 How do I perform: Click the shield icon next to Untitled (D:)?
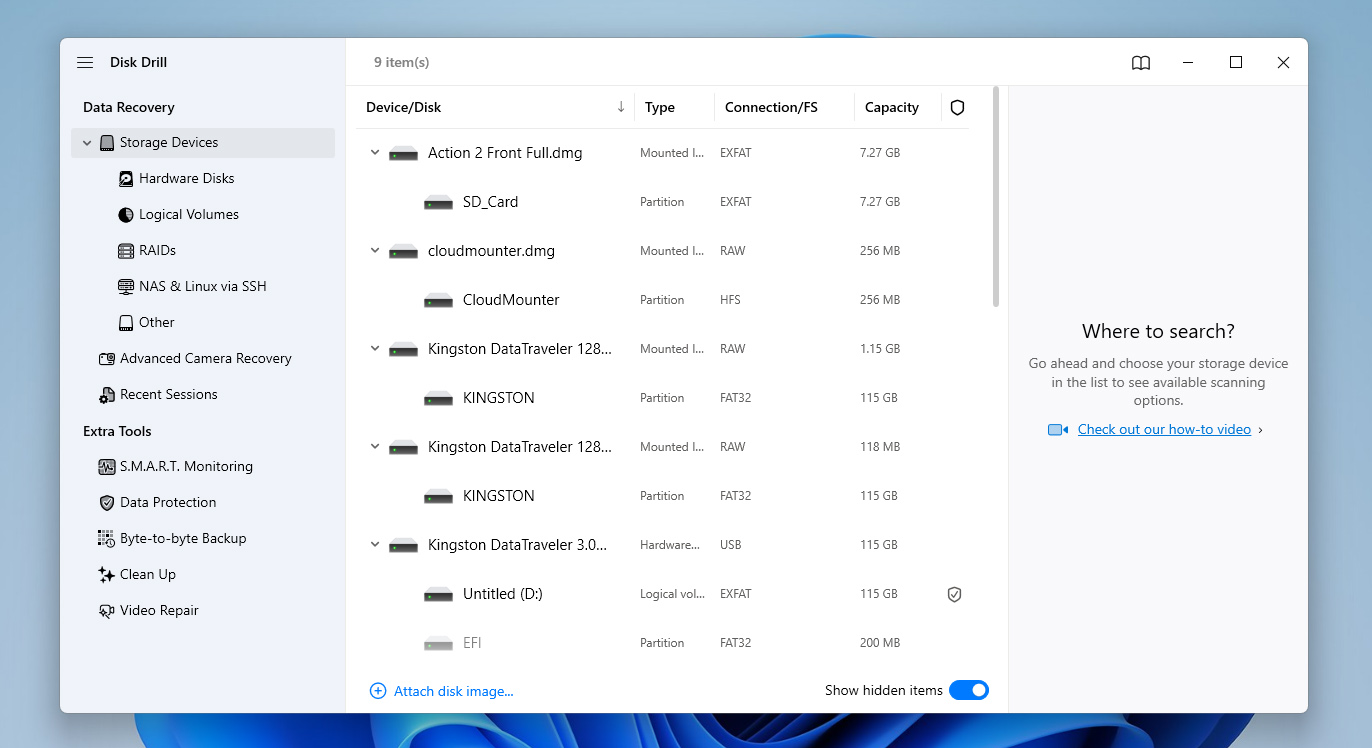(x=954, y=594)
